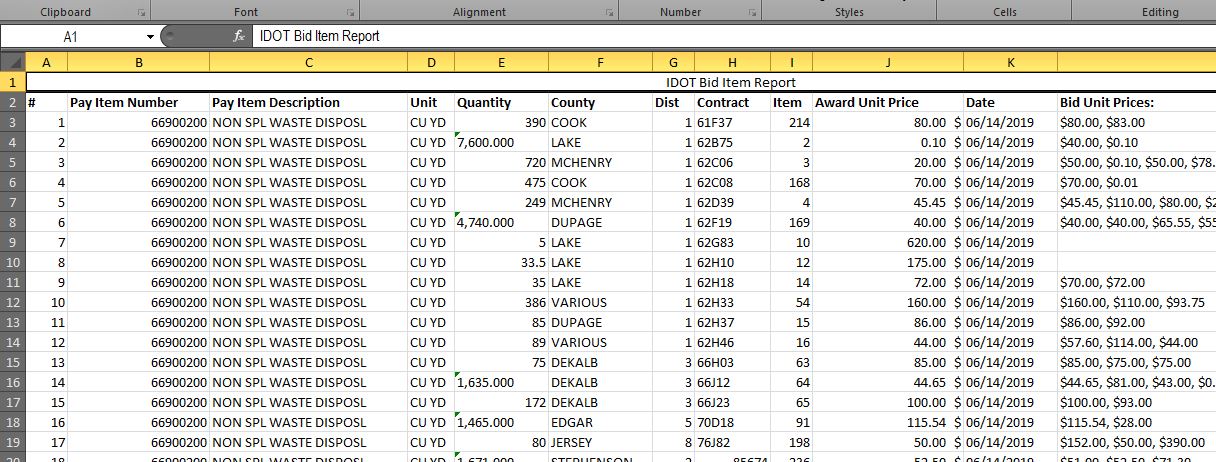Click bid prices cell $115.54, $28.00
This screenshot has width=1216, height=462.
[1137, 422]
